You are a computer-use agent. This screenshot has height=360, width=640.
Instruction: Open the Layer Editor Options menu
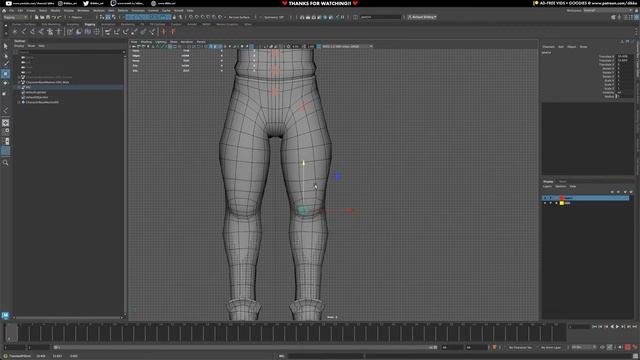pyautogui.click(x=561, y=187)
